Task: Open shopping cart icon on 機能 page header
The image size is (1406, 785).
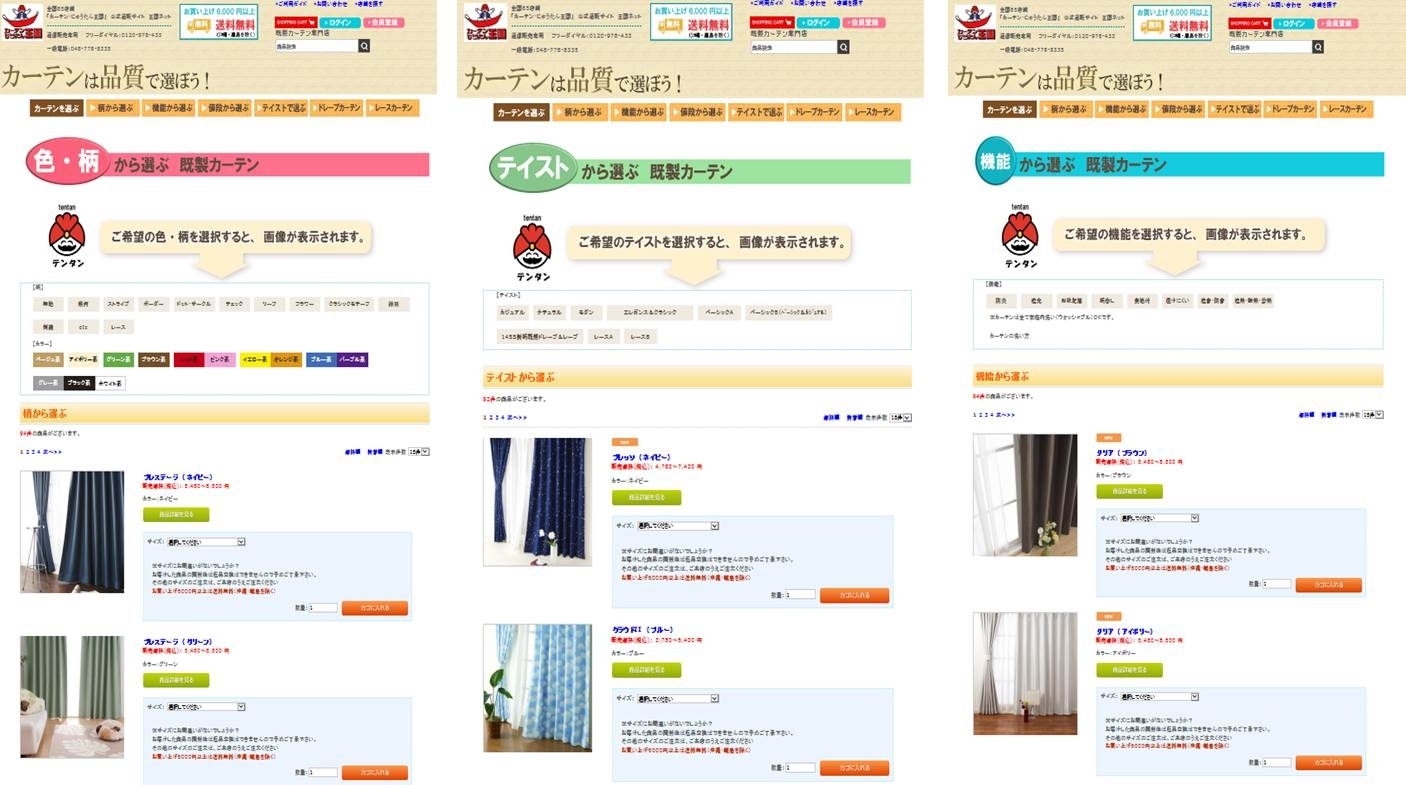Action: 1249,23
